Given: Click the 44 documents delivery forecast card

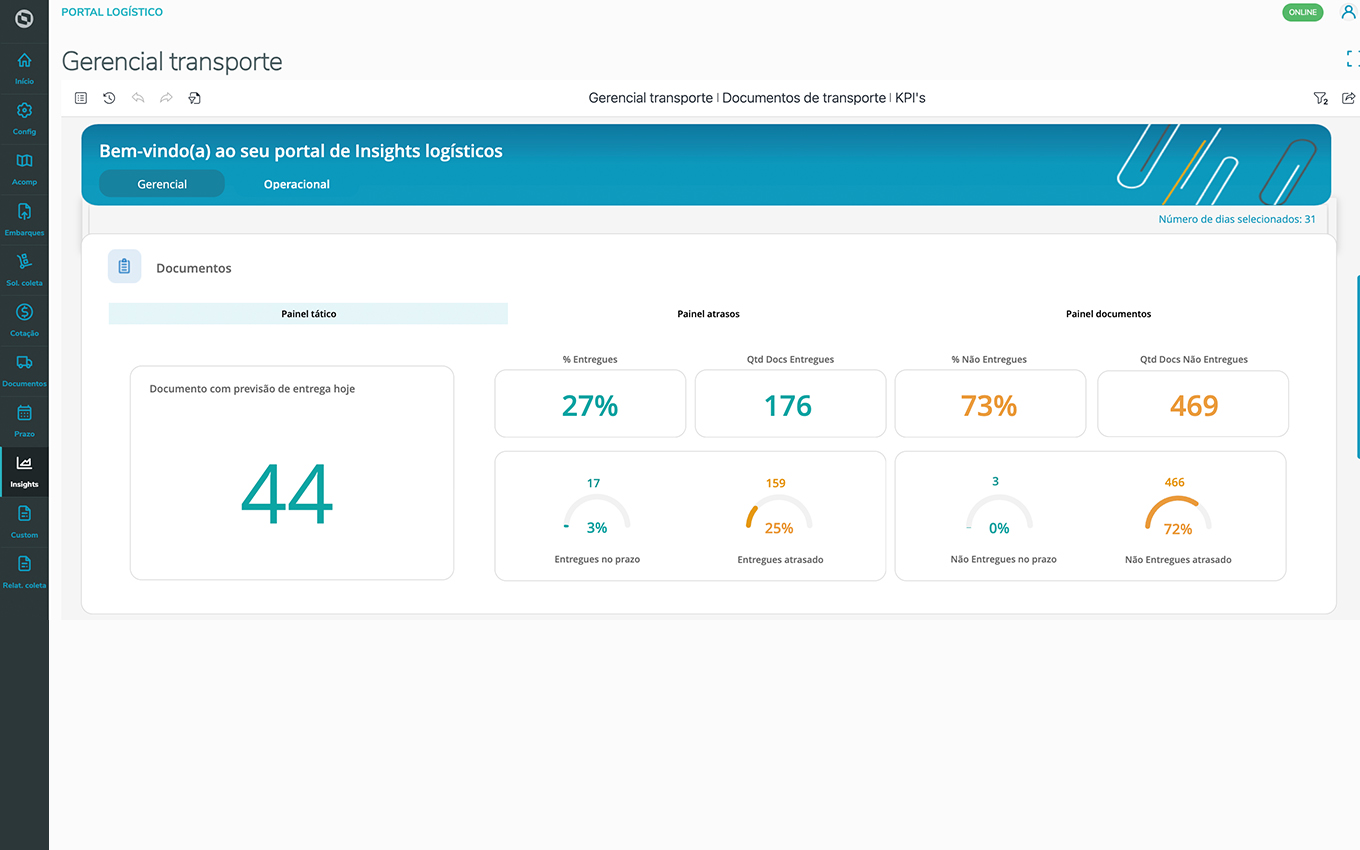Looking at the screenshot, I should click(291, 473).
